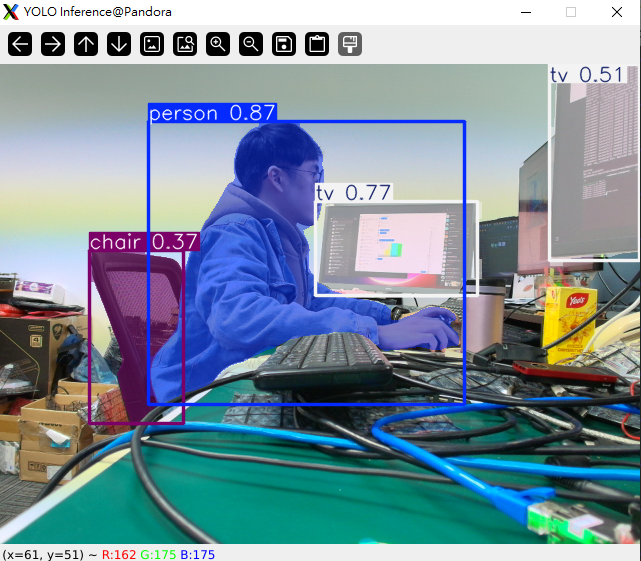Click the "tv 0.51" label at top right

586,75
